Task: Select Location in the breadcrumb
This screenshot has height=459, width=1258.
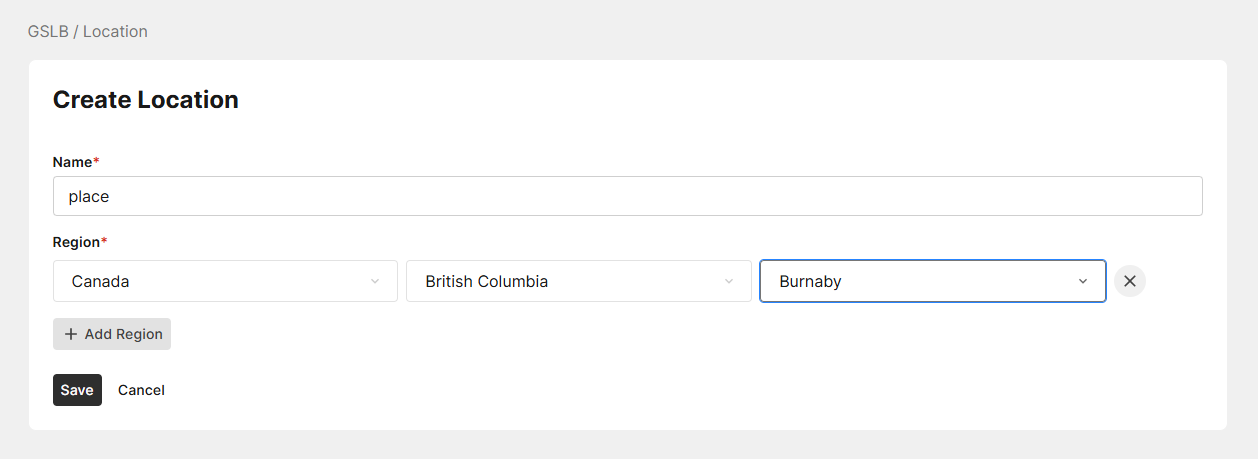Action: 115,31
